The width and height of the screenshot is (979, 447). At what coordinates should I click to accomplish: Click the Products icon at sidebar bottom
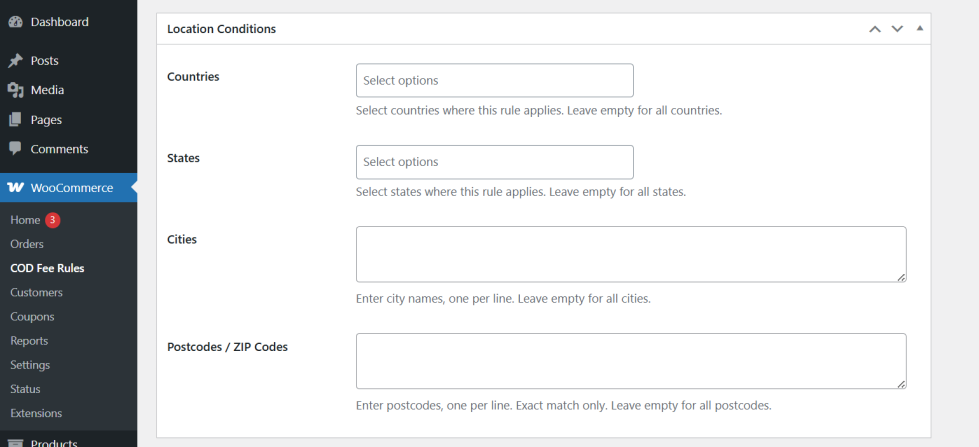tap(15, 442)
